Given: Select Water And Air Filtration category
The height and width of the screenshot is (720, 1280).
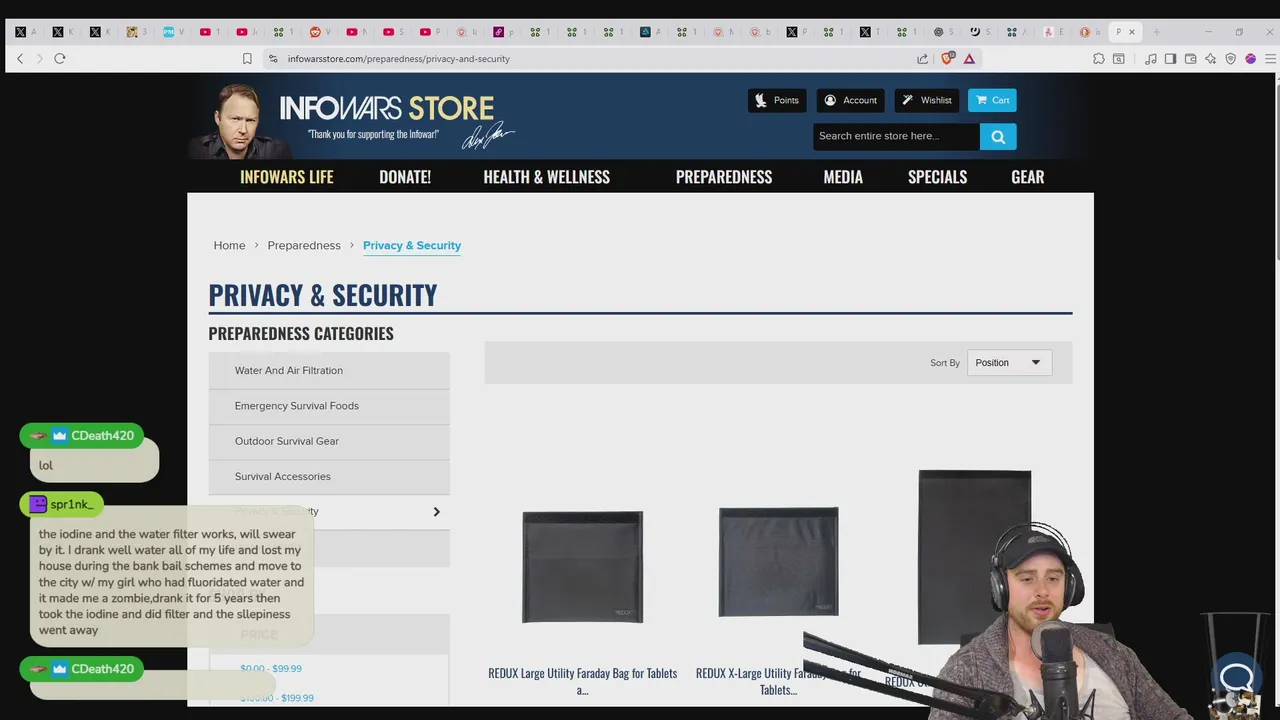Looking at the screenshot, I should (x=329, y=371).
